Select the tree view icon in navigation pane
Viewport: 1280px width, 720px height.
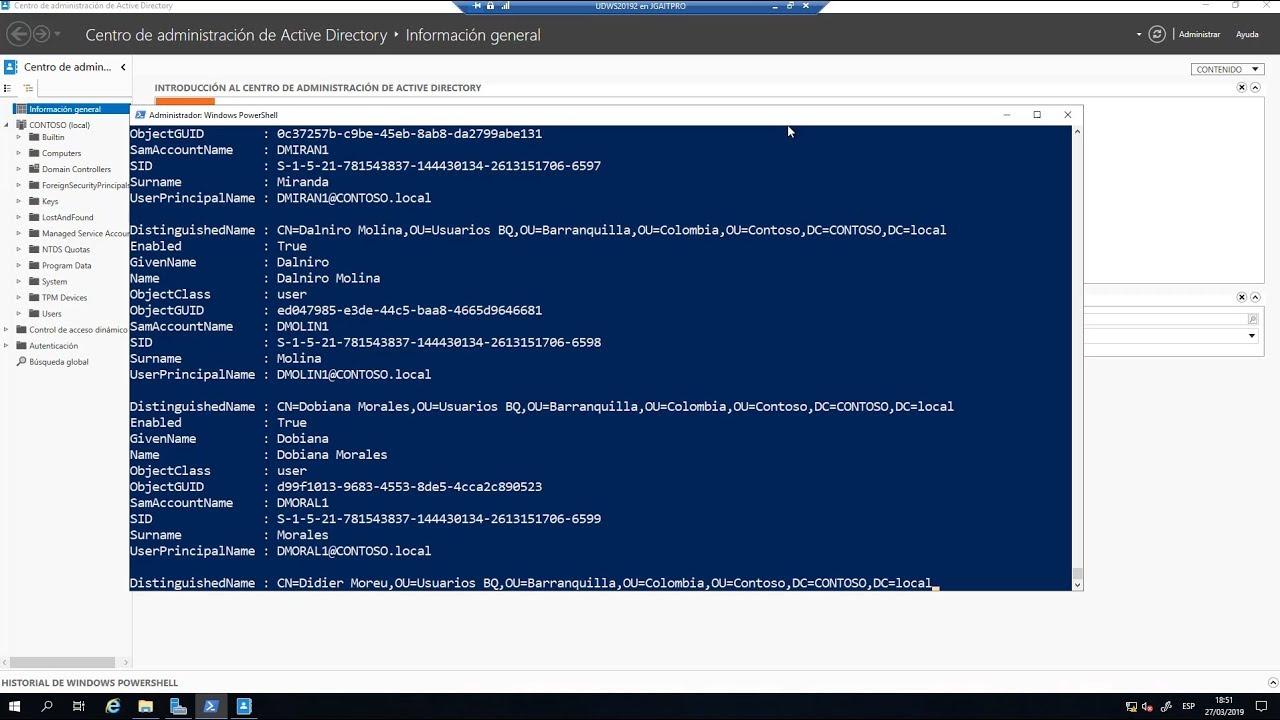tap(28, 88)
